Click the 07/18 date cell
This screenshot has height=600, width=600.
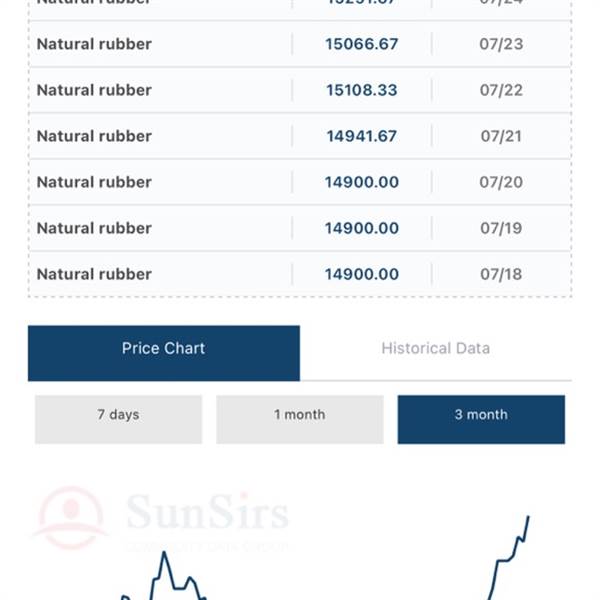501,274
